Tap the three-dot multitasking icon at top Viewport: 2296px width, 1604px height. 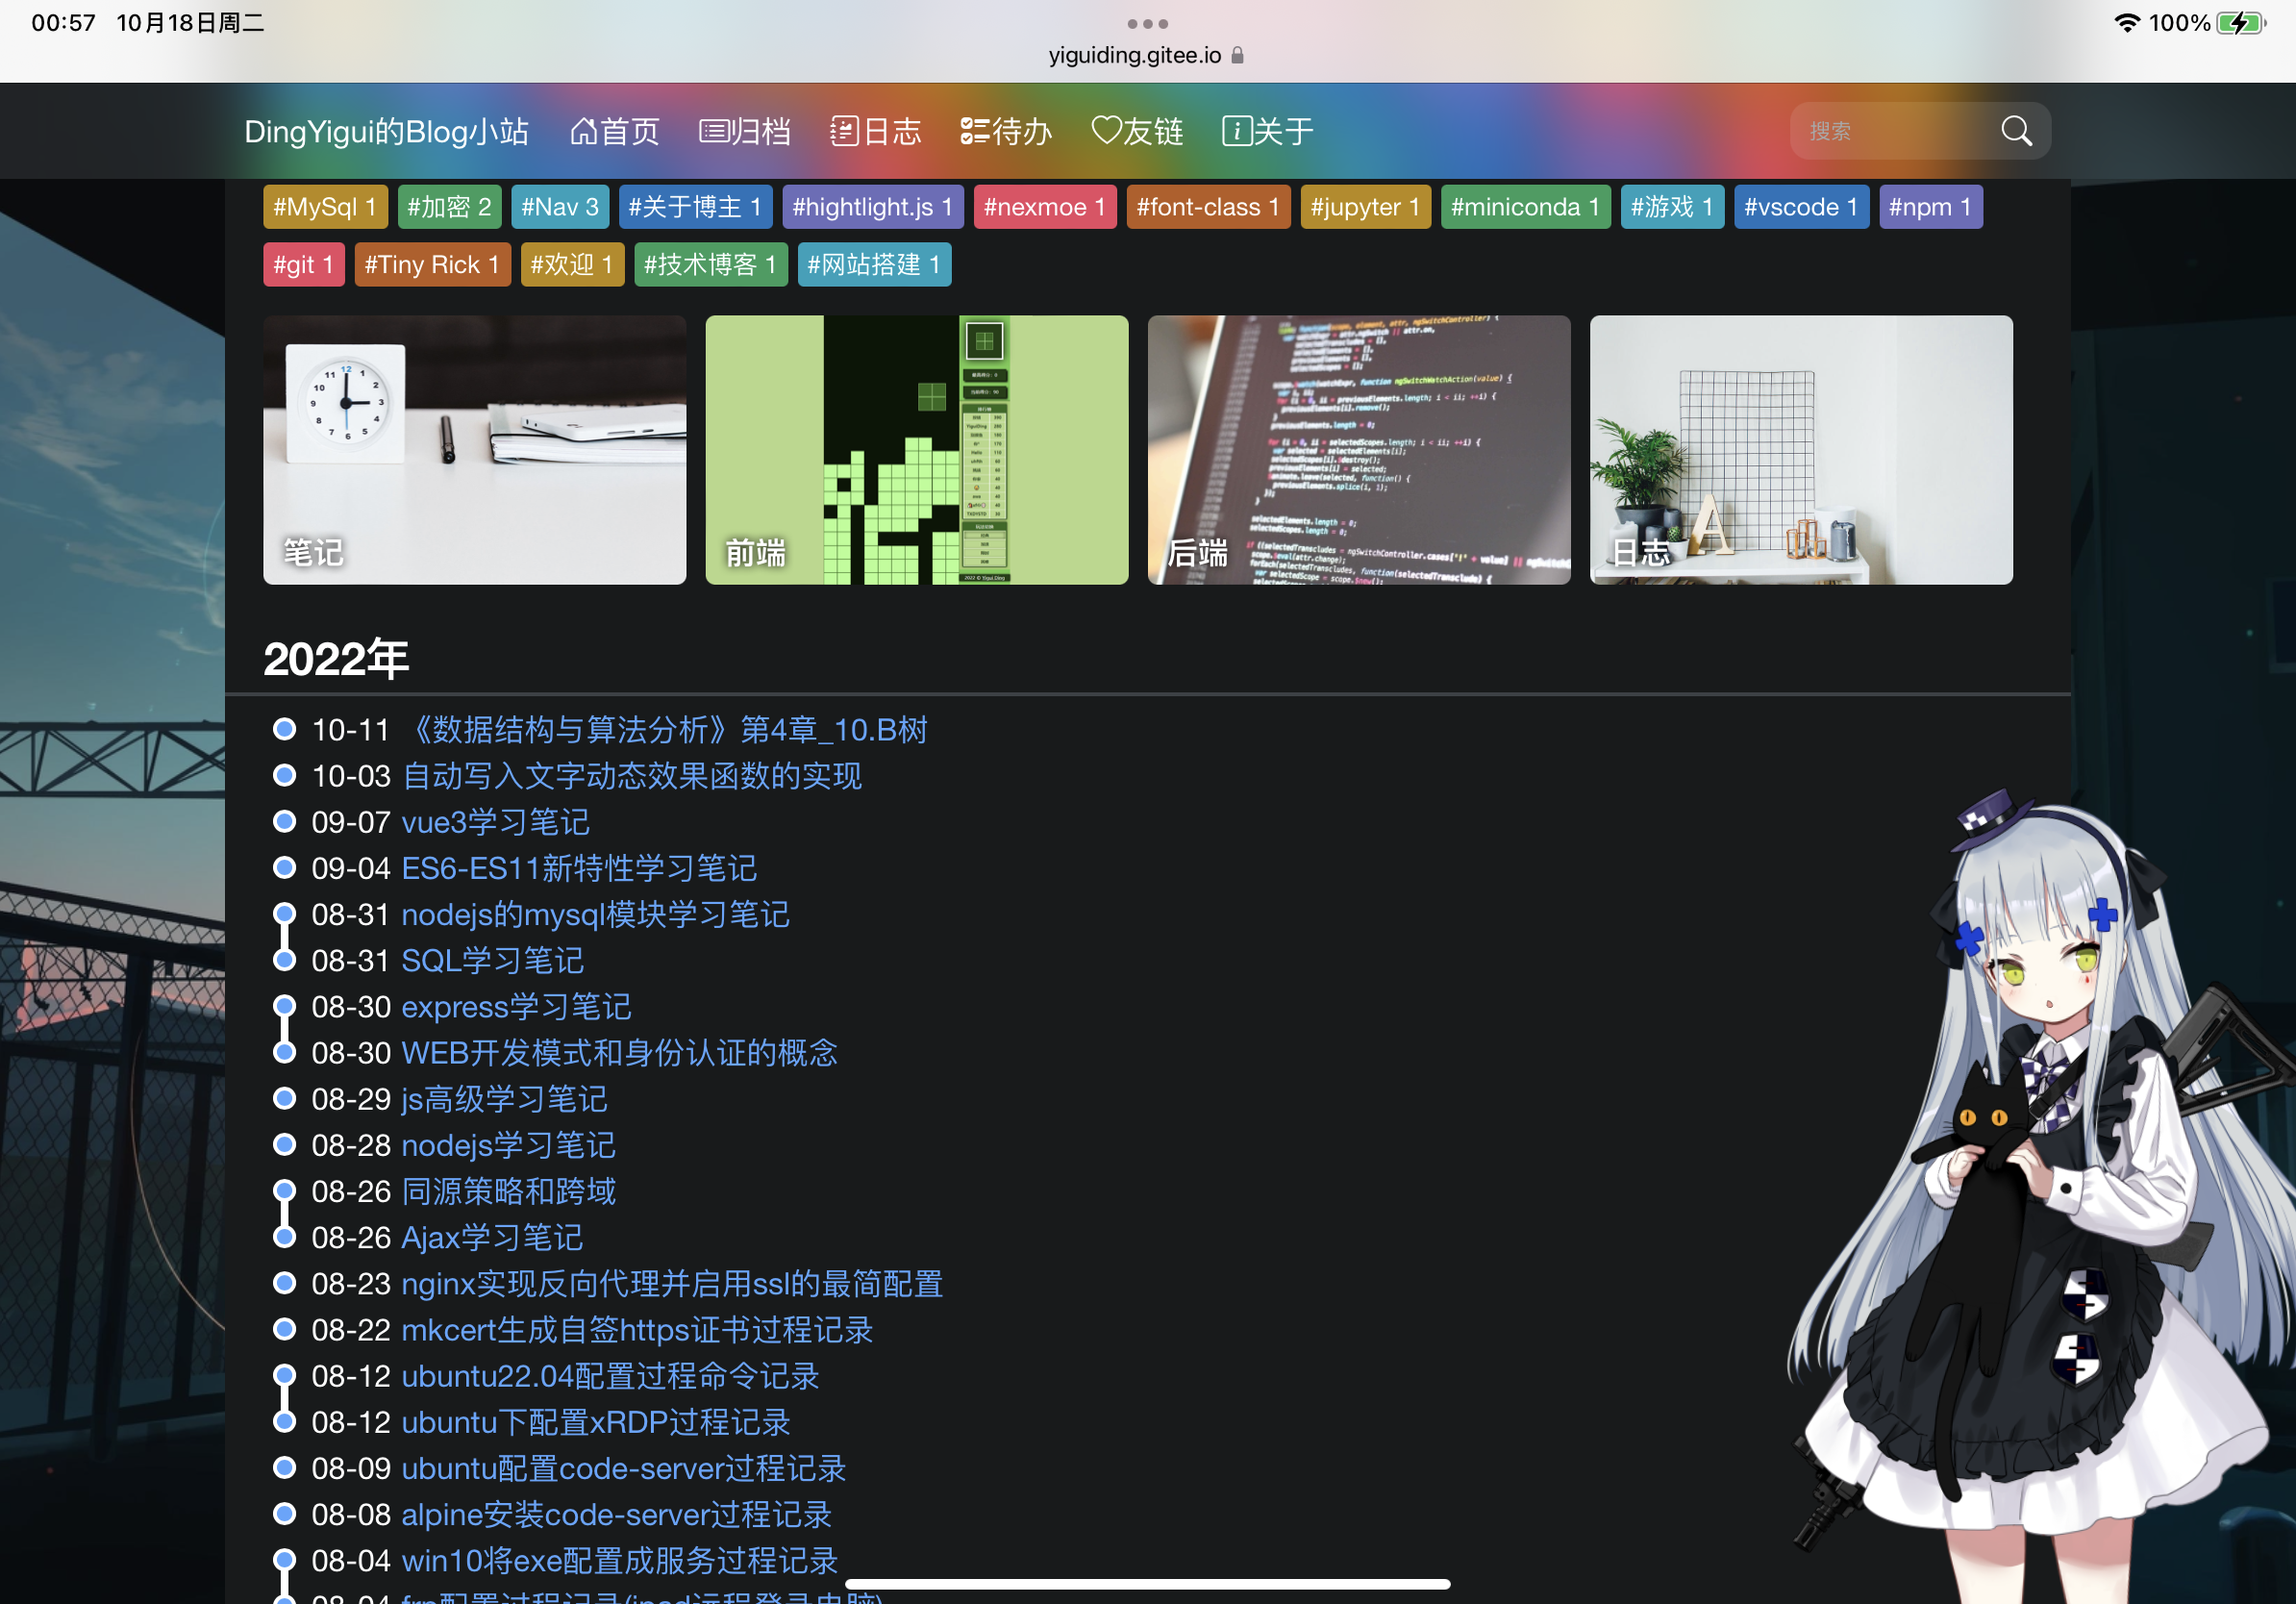[x=1147, y=23]
